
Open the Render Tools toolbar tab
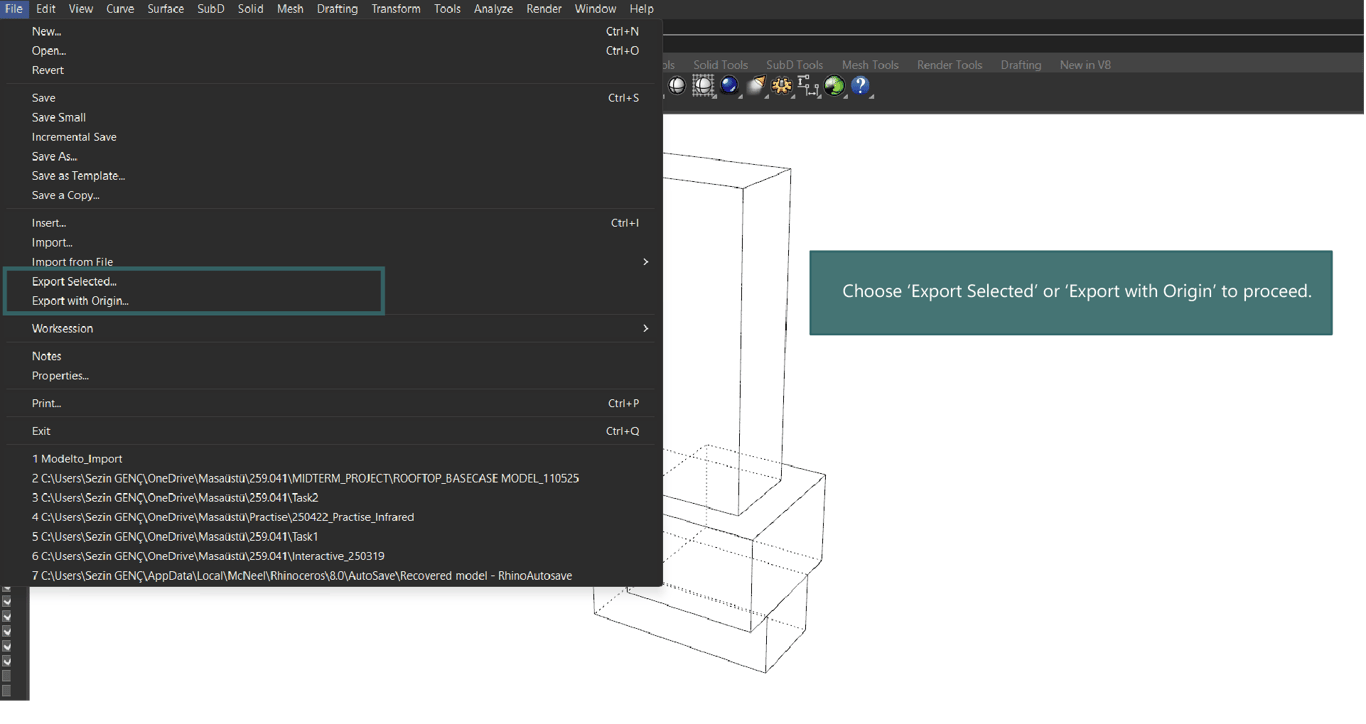(x=949, y=65)
